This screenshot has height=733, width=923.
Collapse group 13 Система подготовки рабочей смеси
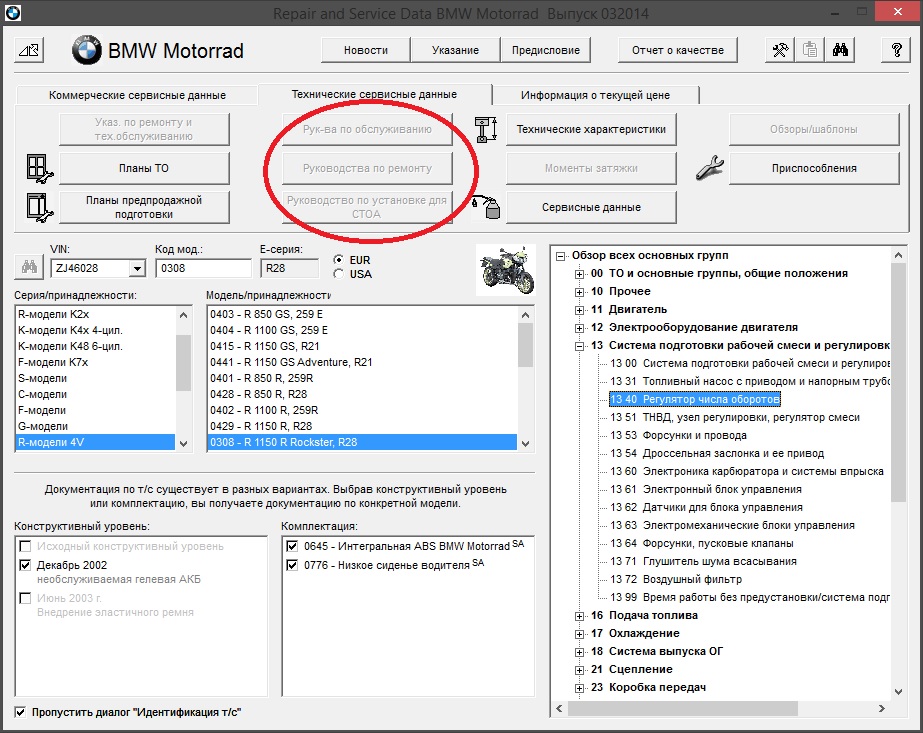coord(579,346)
